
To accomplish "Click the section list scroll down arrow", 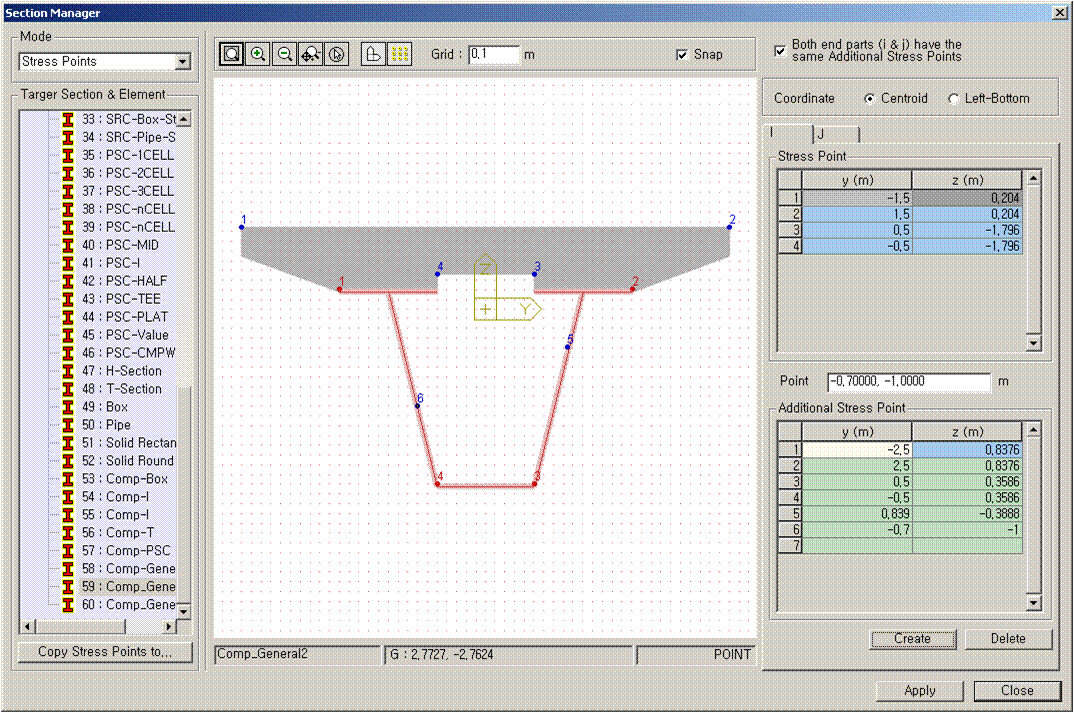I will [183, 611].
